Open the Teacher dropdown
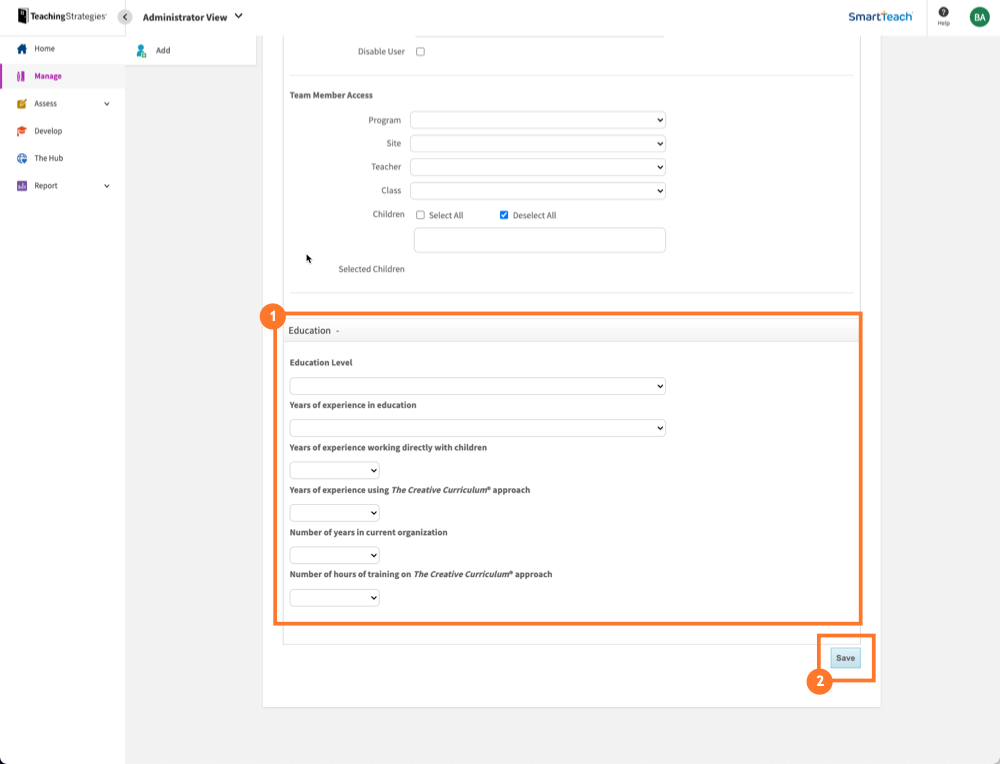Viewport: 1000px width, 764px height. point(538,166)
